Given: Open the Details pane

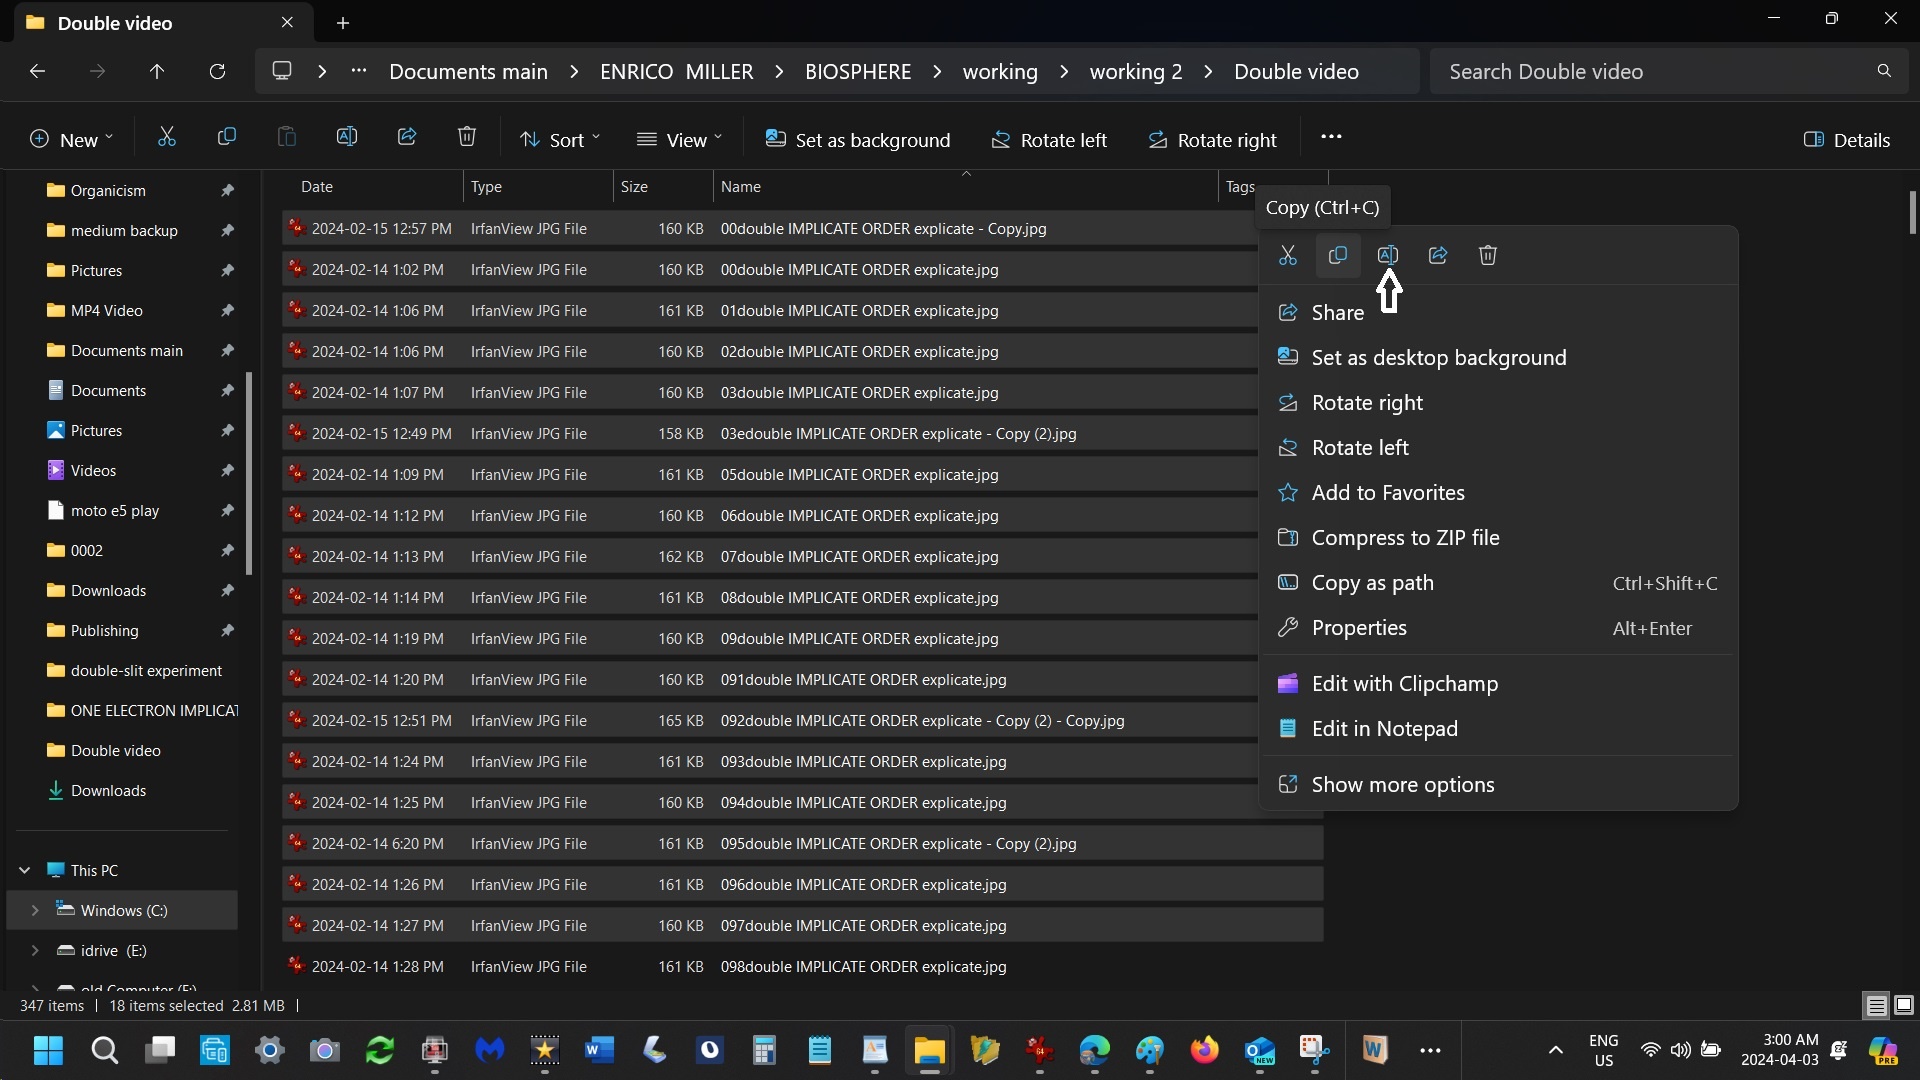Looking at the screenshot, I should 1846,139.
